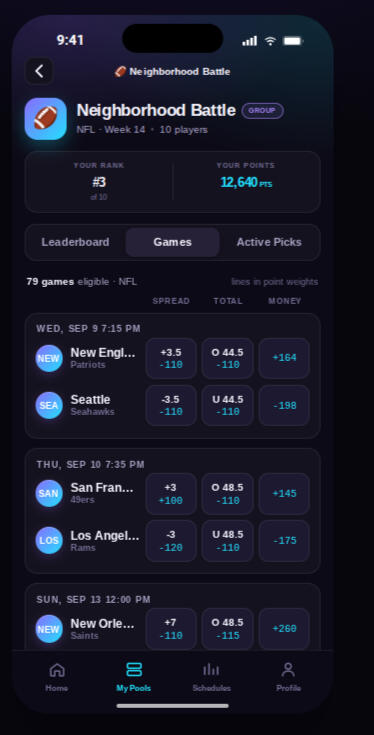Select the My Pools icon
Image resolution: width=374 pixels, height=735 pixels.
pyautogui.click(x=134, y=670)
